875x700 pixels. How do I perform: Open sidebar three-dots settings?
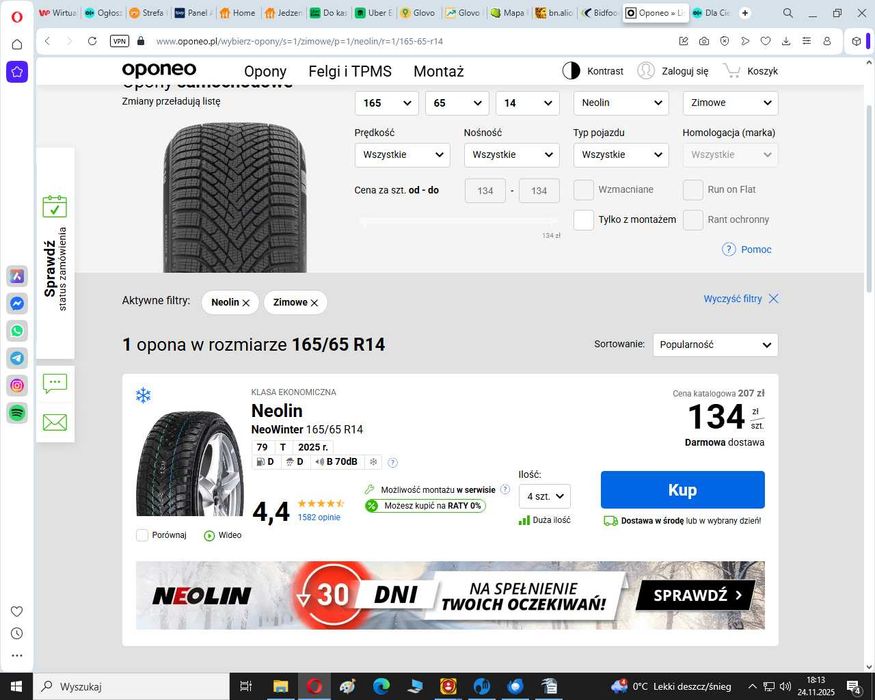17,655
